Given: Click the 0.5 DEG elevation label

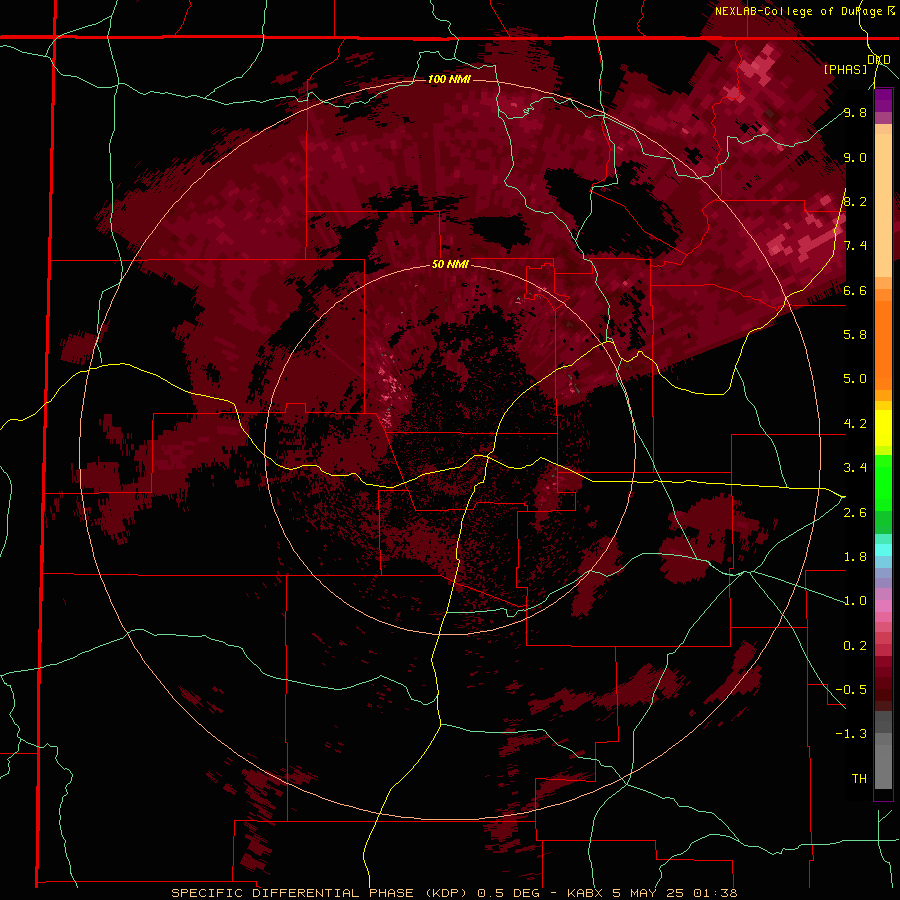Looking at the screenshot, I should pos(509,893).
